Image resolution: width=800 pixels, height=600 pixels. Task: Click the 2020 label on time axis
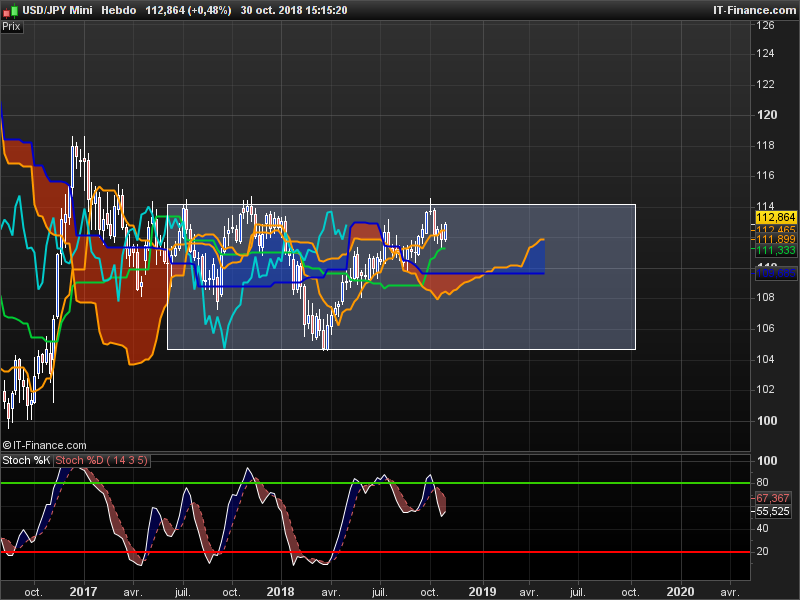pyautogui.click(x=680, y=592)
